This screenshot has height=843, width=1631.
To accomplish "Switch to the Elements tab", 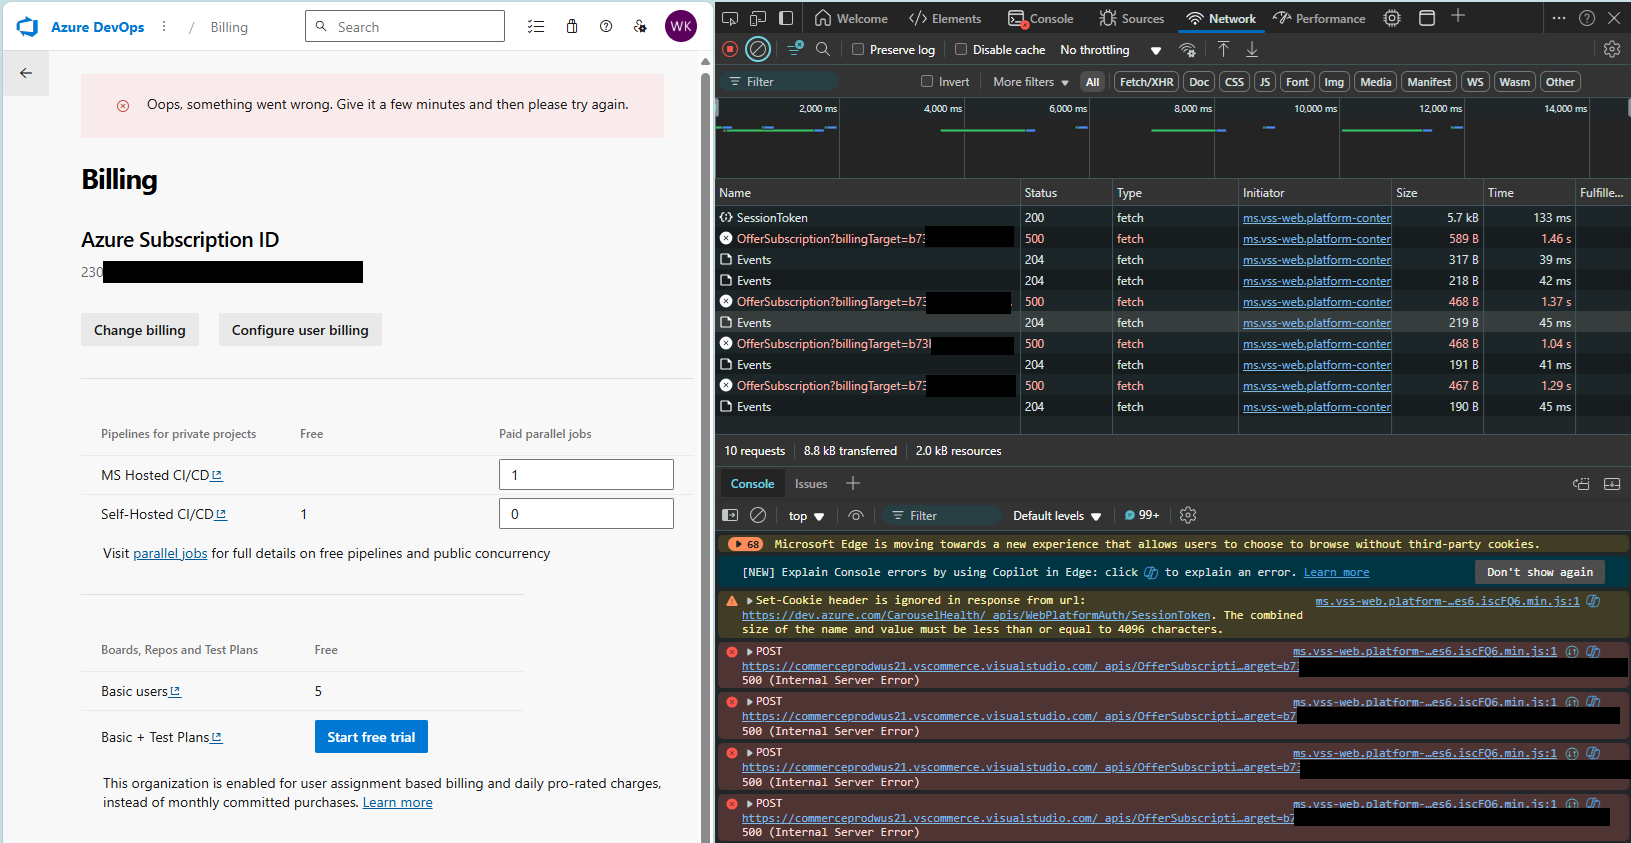I will 945,18.
